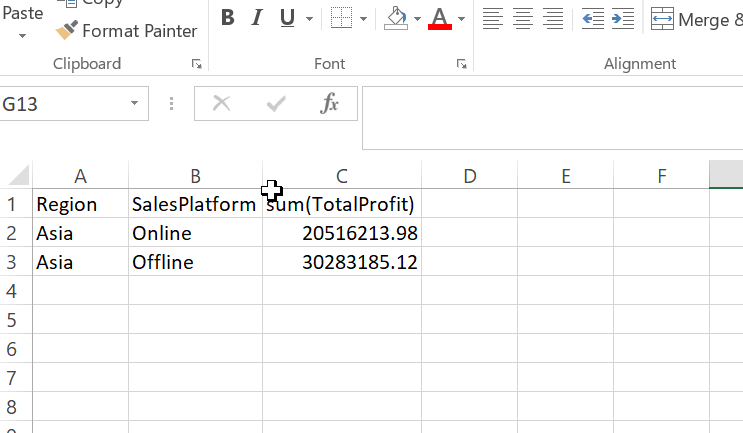Increase indent of cell
Screen dimensions: 743x433
623,19
